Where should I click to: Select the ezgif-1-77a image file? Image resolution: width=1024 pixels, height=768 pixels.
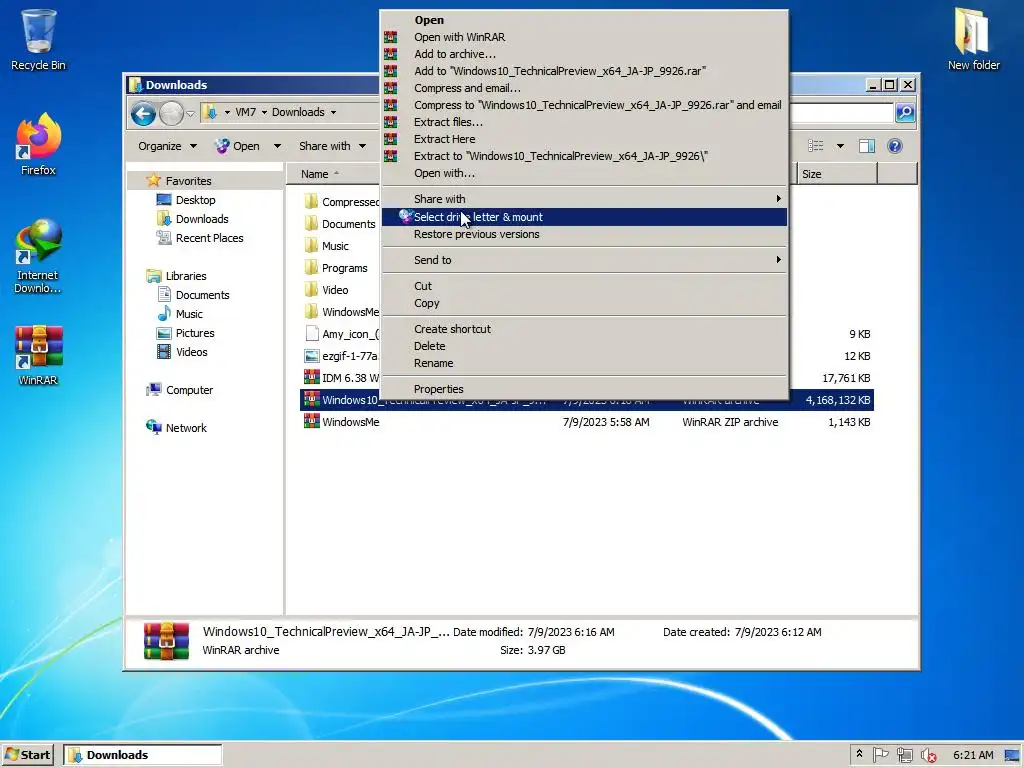[x=341, y=356]
